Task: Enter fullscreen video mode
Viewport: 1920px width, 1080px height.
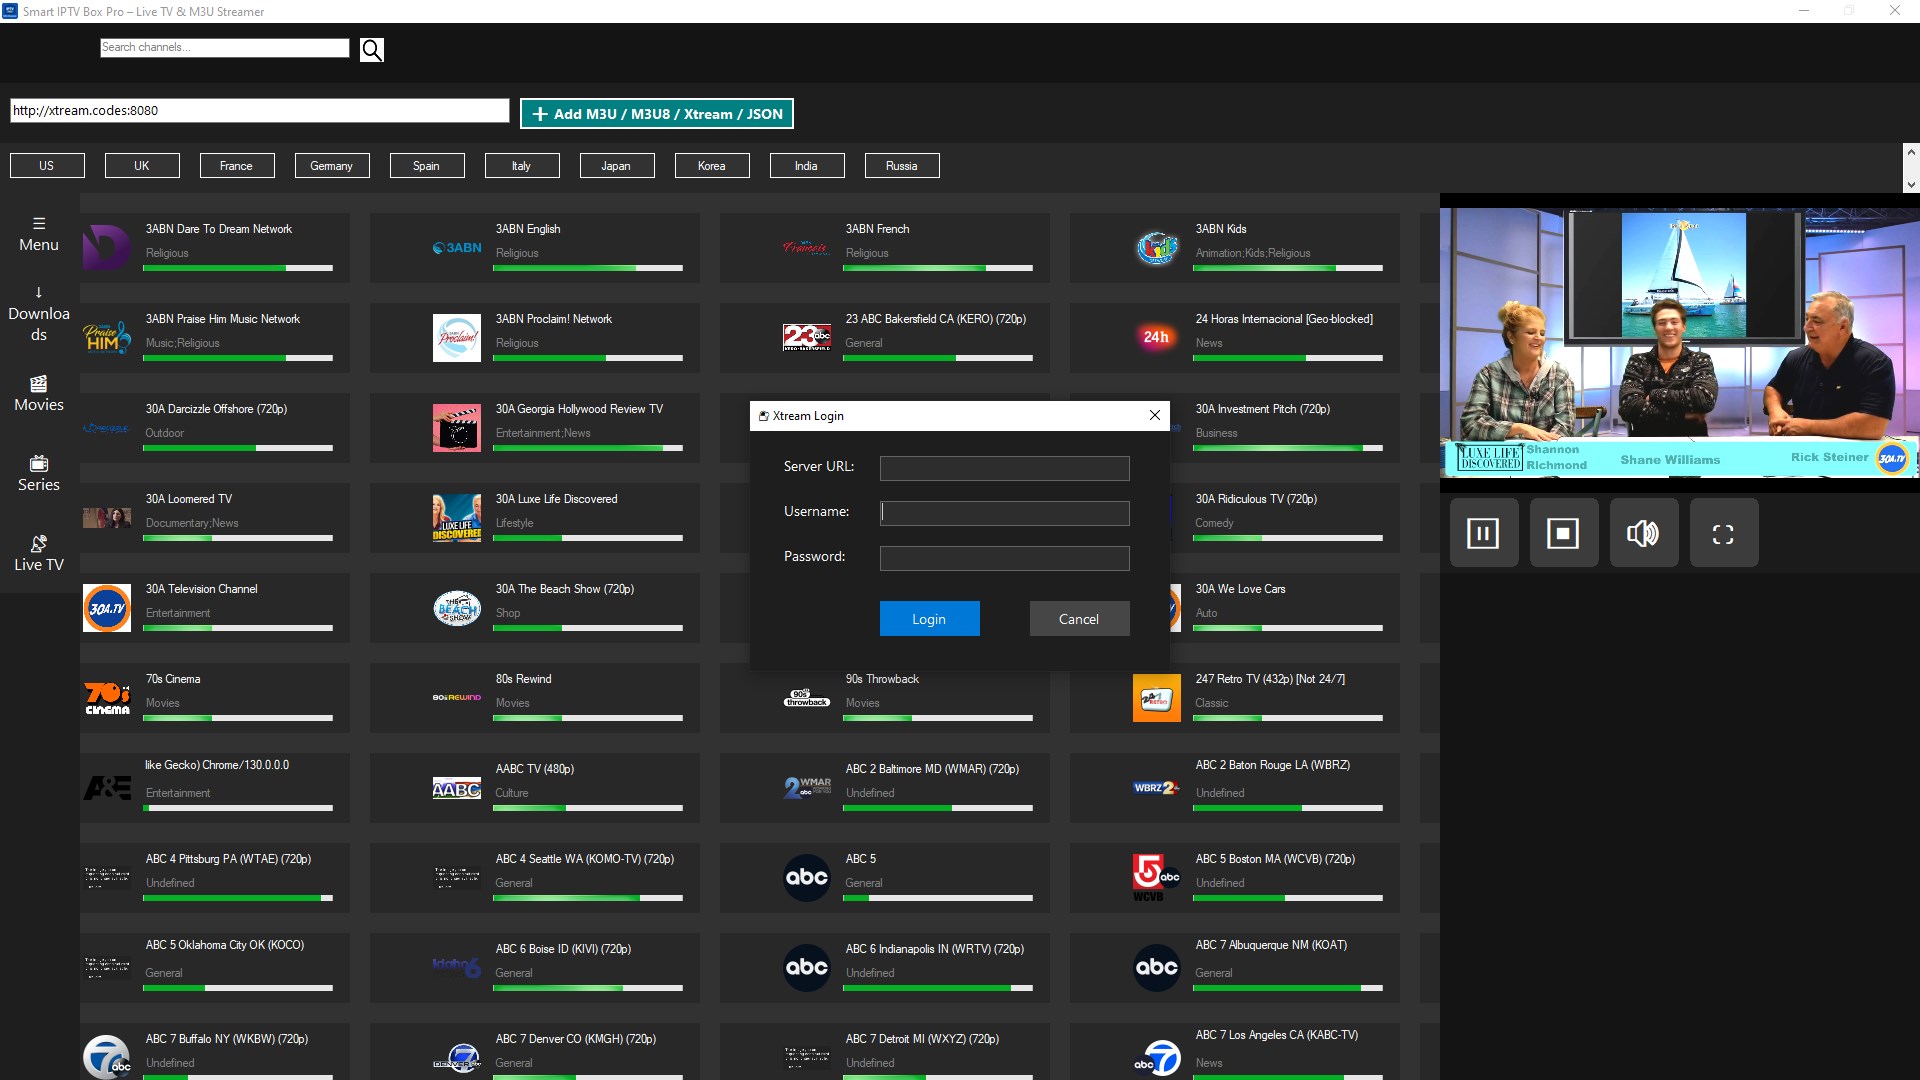Action: tap(1723, 533)
